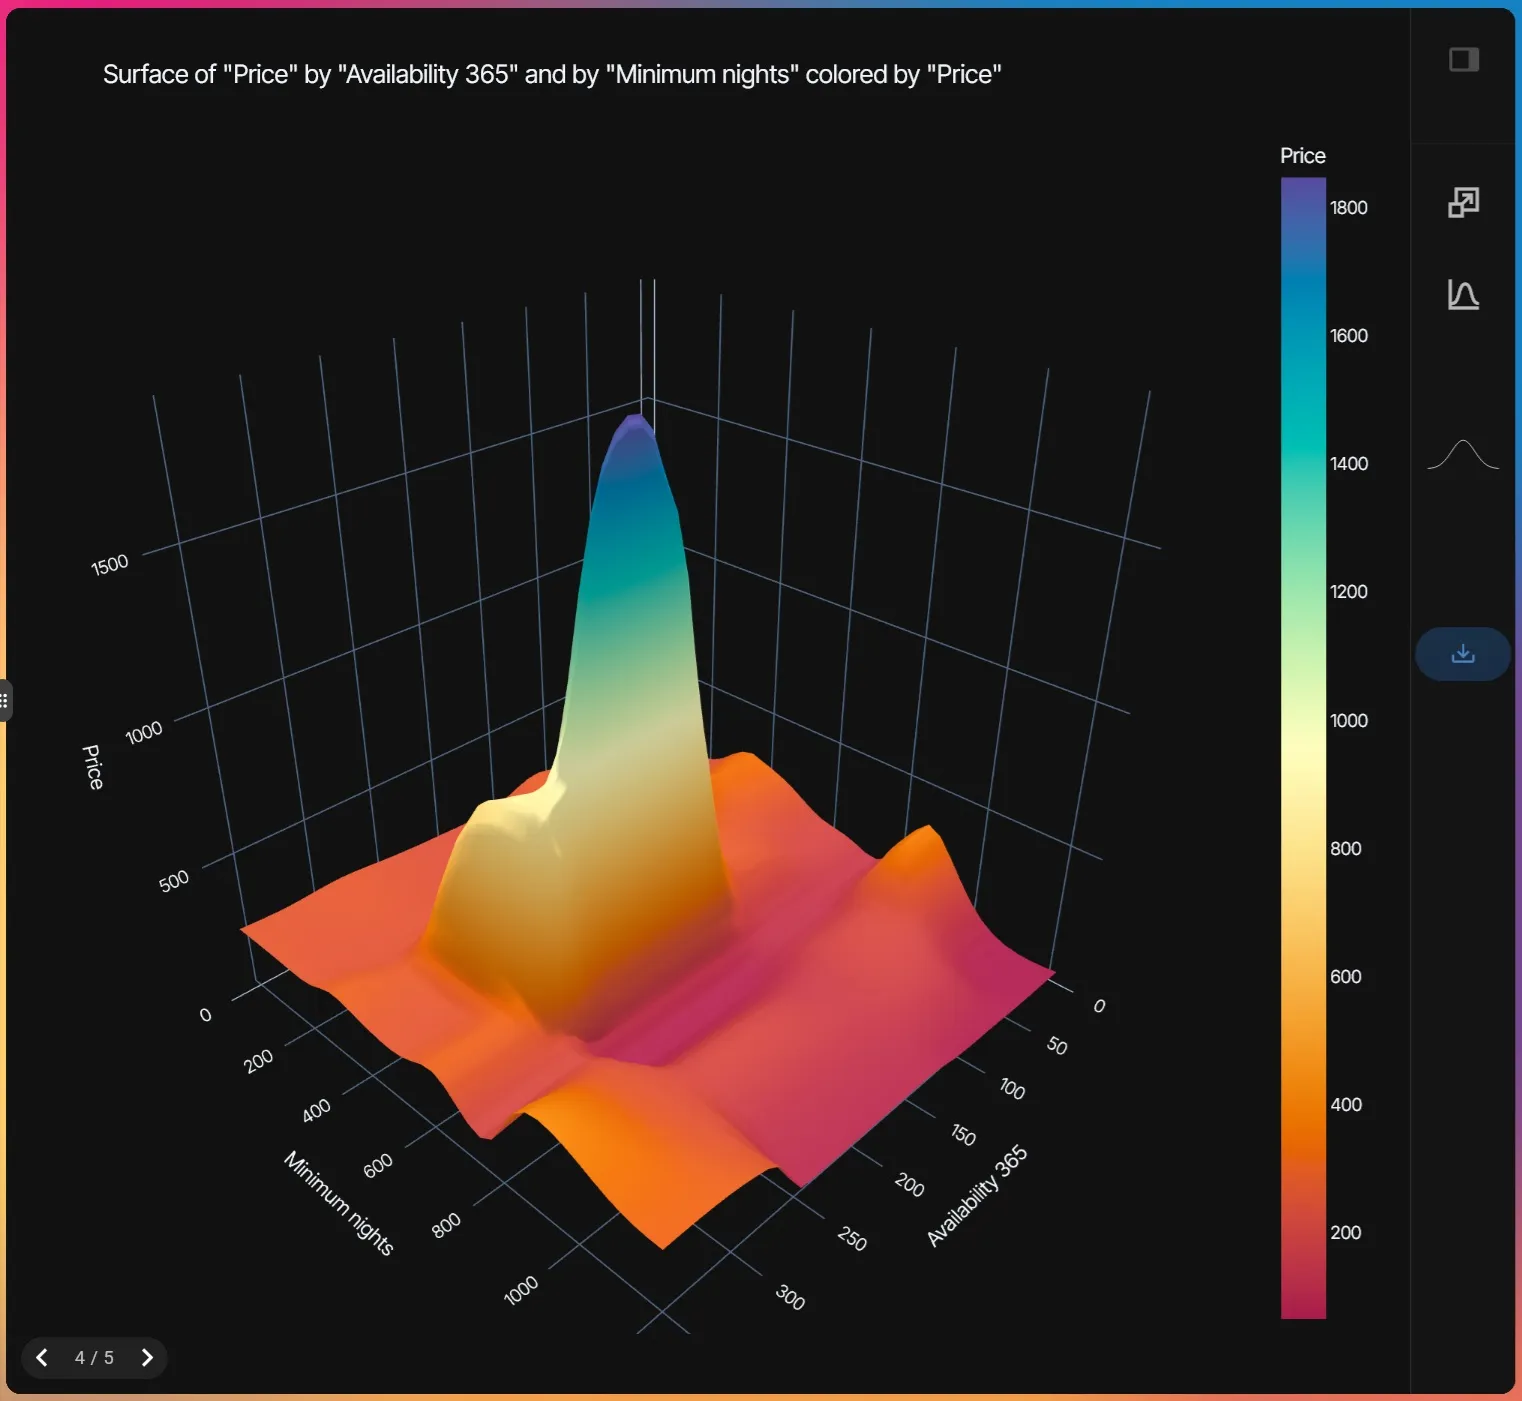Click the 1000 tick on Minimum nights axis
The width and height of the screenshot is (1522, 1401).
click(521, 1290)
